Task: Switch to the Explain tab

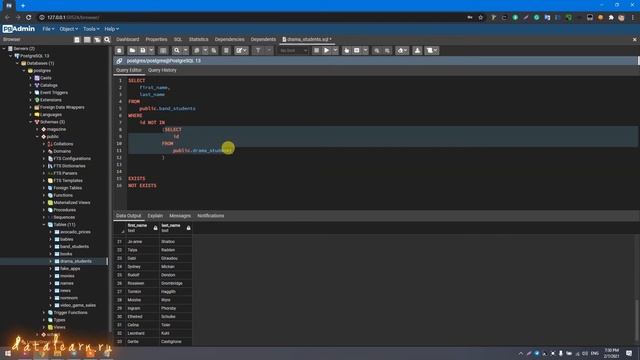Action: click(x=155, y=216)
